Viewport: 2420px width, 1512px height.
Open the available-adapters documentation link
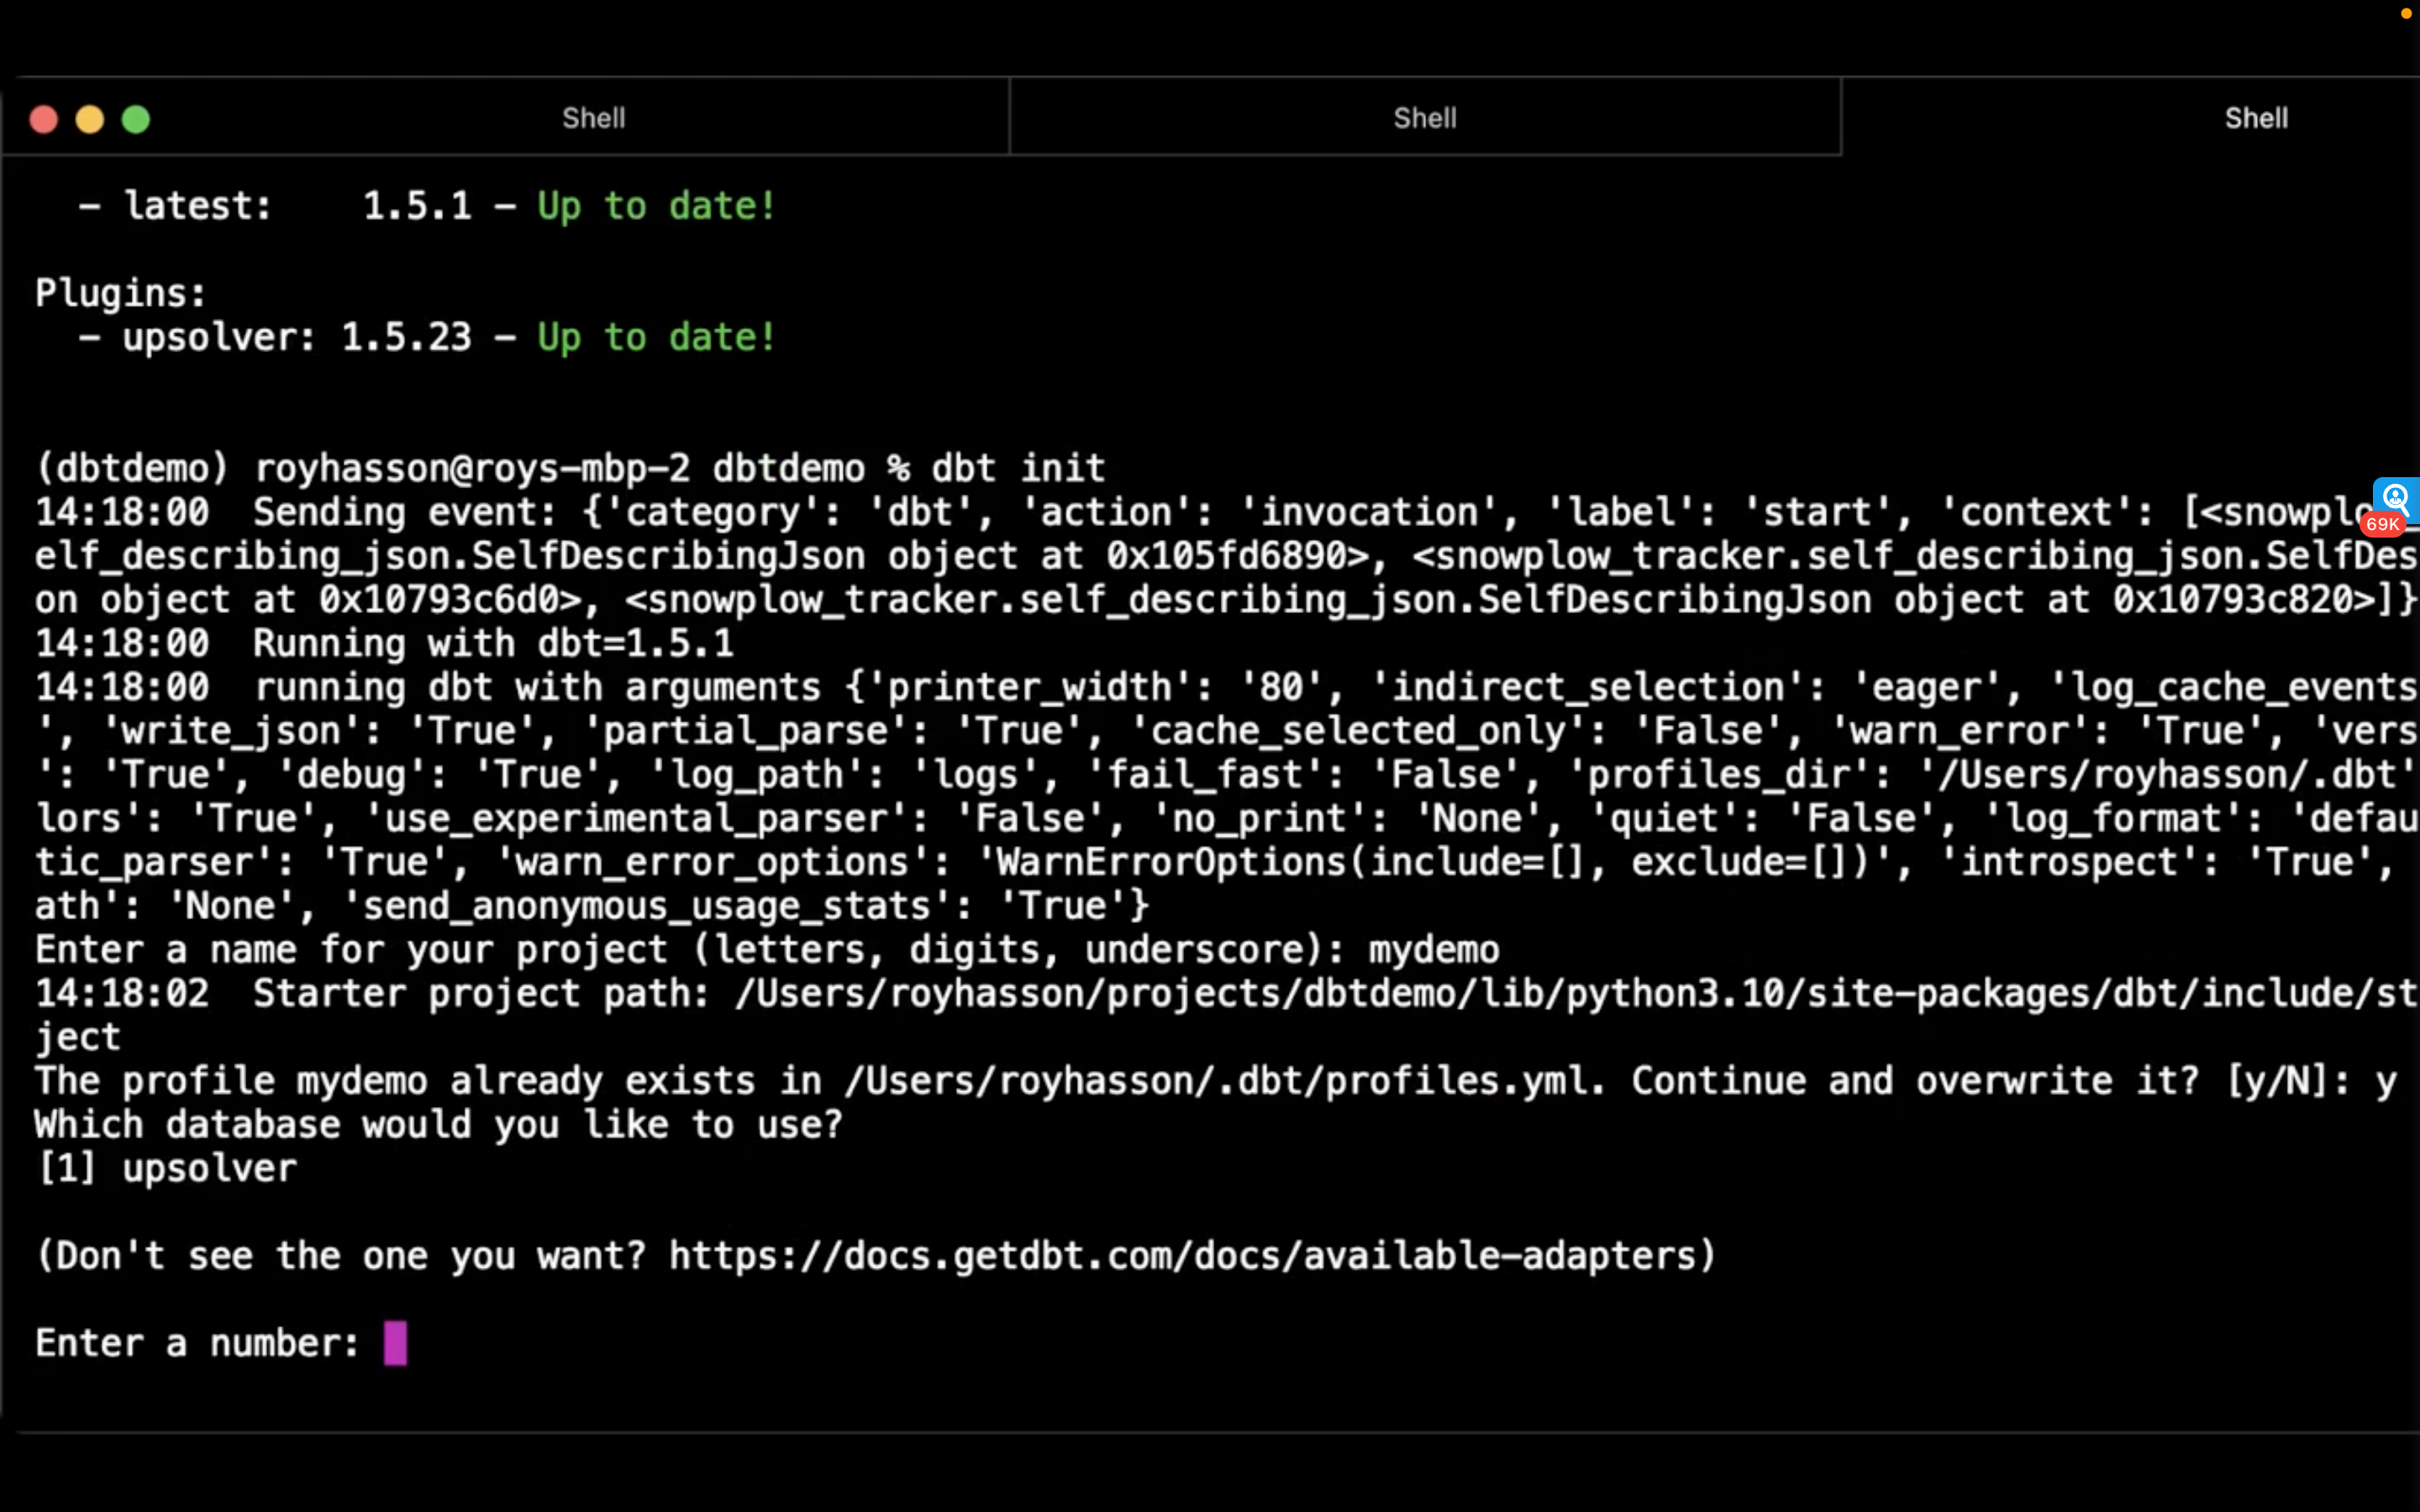(1190, 1255)
